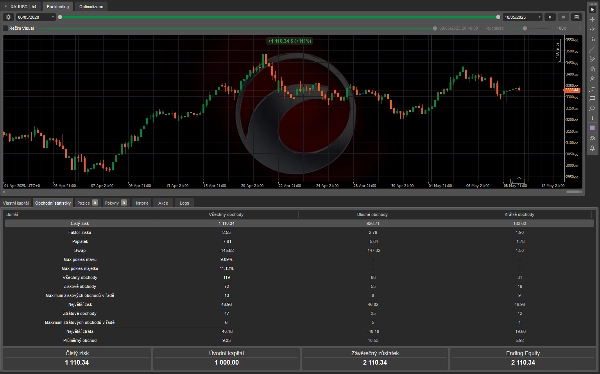Image resolution: width=600 pixels, height=374 pixels.
Task: Select the Ztrátové obchody row
Action: tap(299, 314)
